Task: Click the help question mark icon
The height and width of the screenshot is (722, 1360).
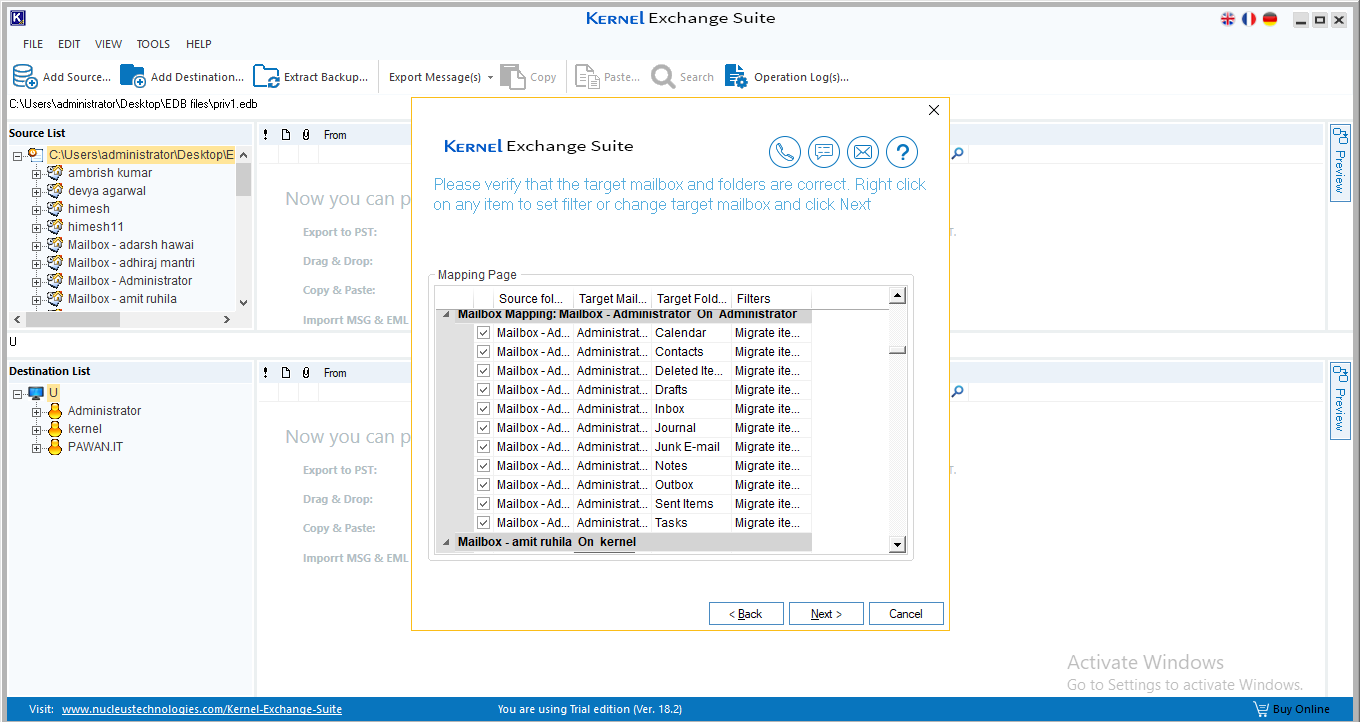Action: 902,152
